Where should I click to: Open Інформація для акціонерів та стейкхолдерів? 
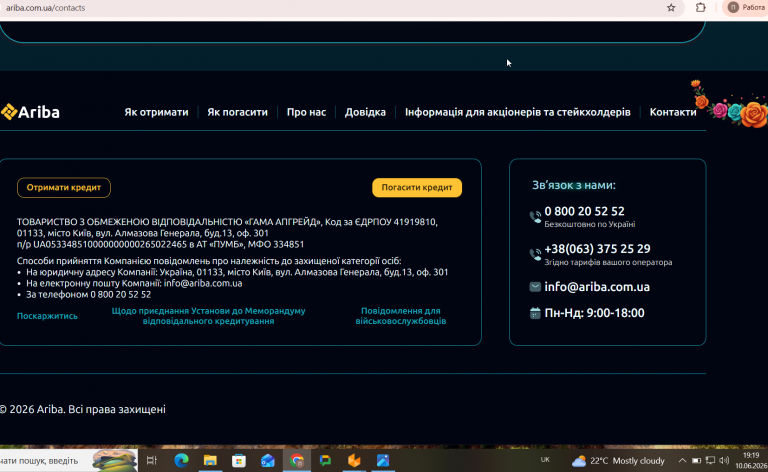click(518, 112)
